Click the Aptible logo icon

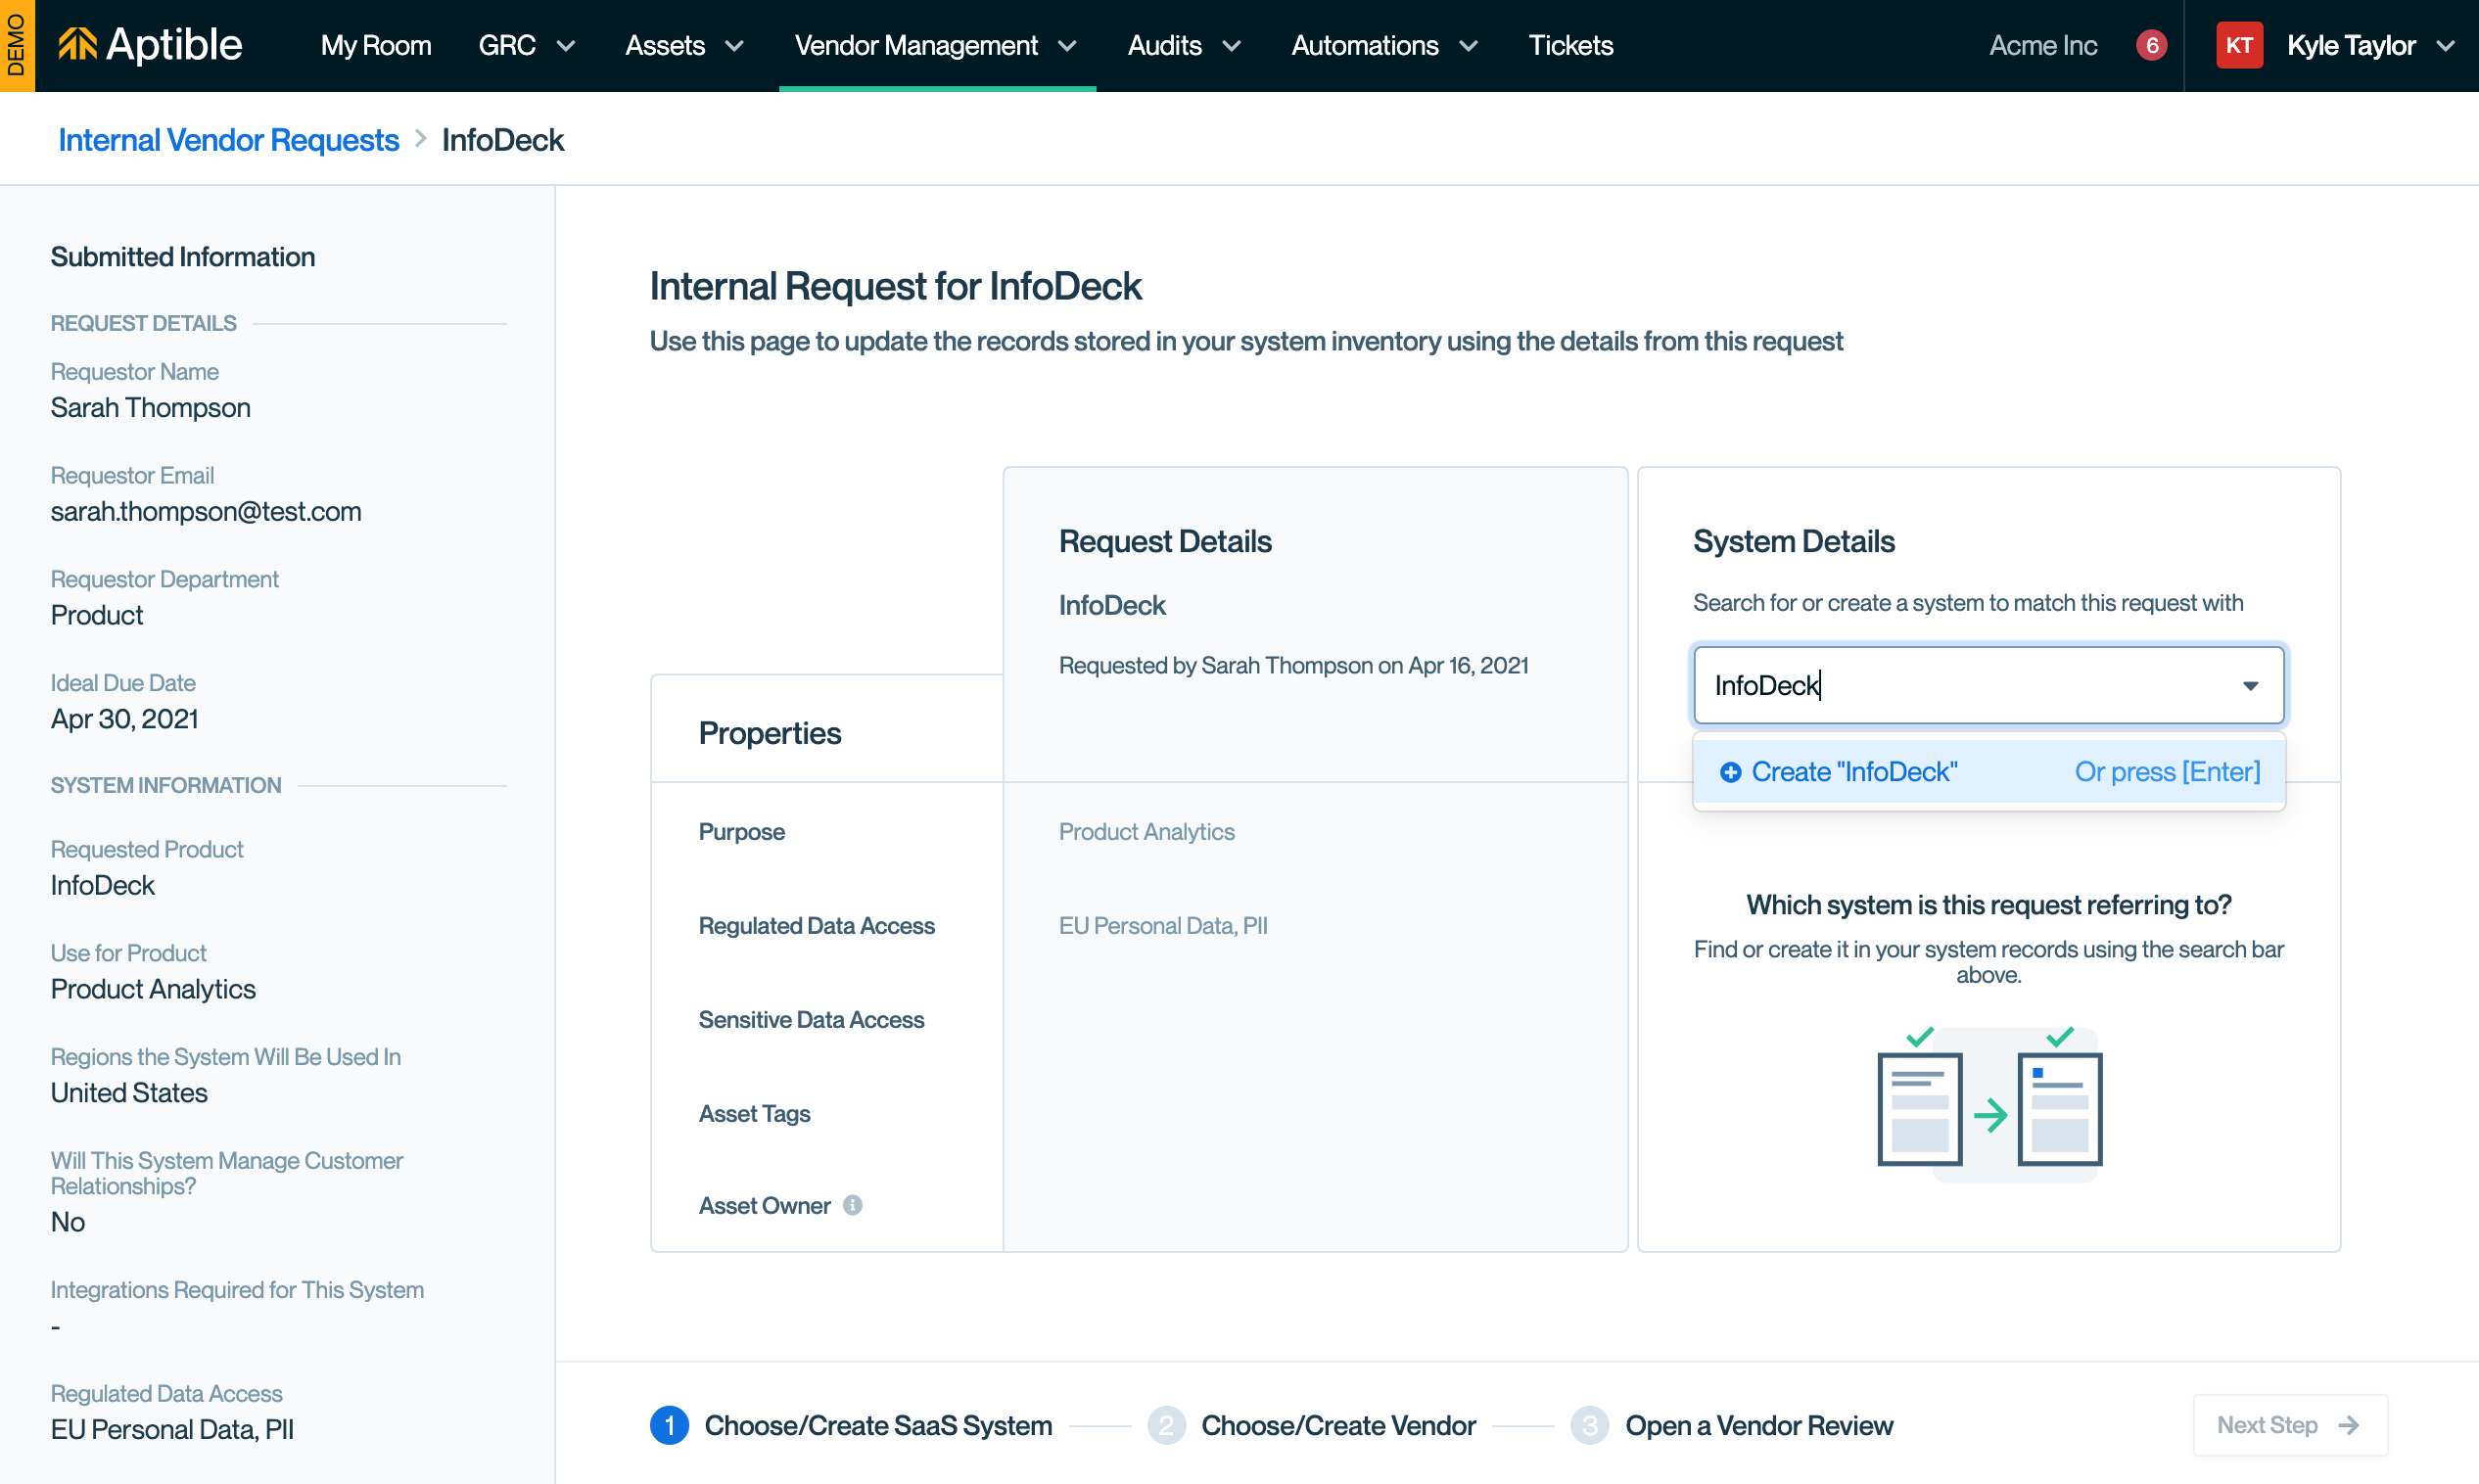point(77,45)
